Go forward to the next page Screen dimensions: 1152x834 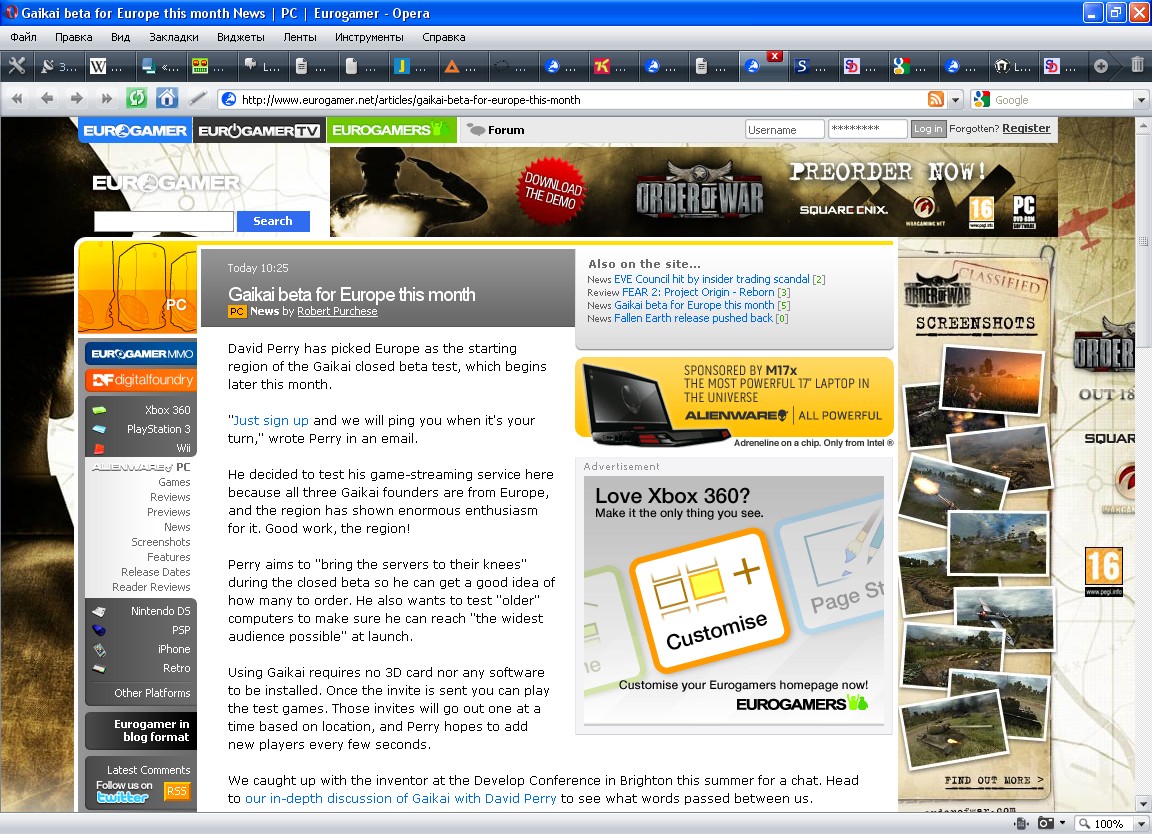[76, 98]
